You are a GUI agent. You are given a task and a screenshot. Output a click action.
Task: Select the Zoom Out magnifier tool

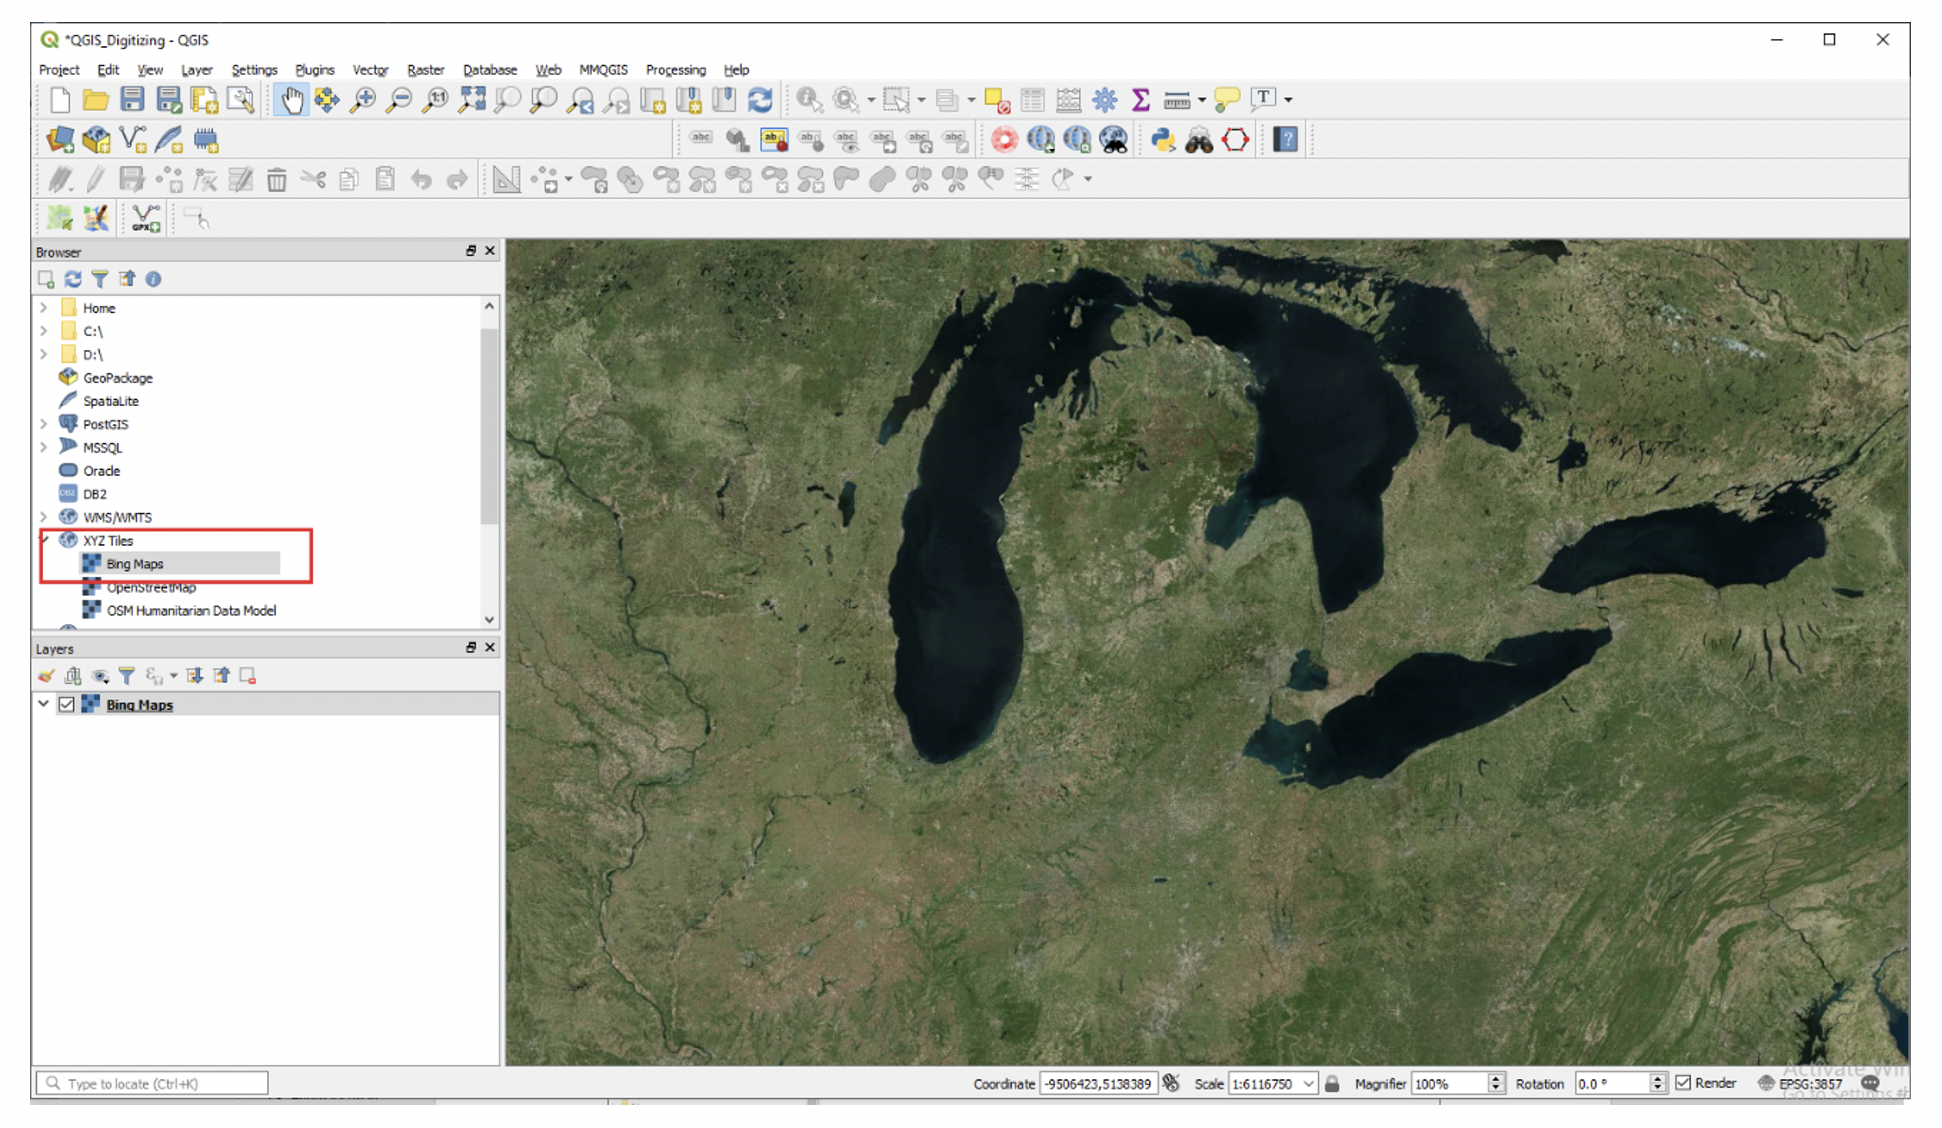pos(399,100)
